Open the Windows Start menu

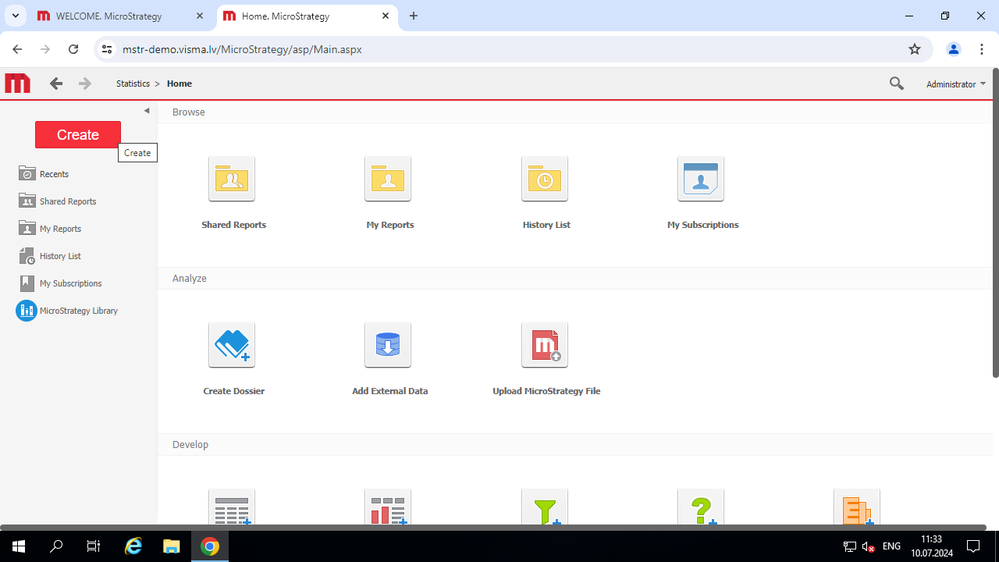pyautogui.click(x=18, y=546)
